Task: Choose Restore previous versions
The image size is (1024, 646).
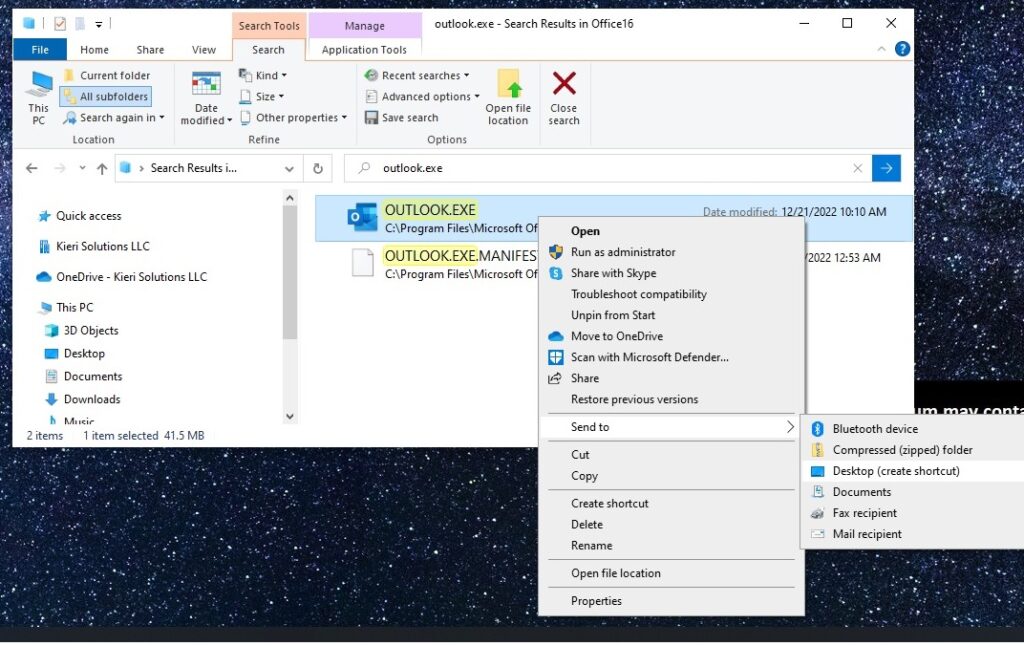Action: point(671,399)
